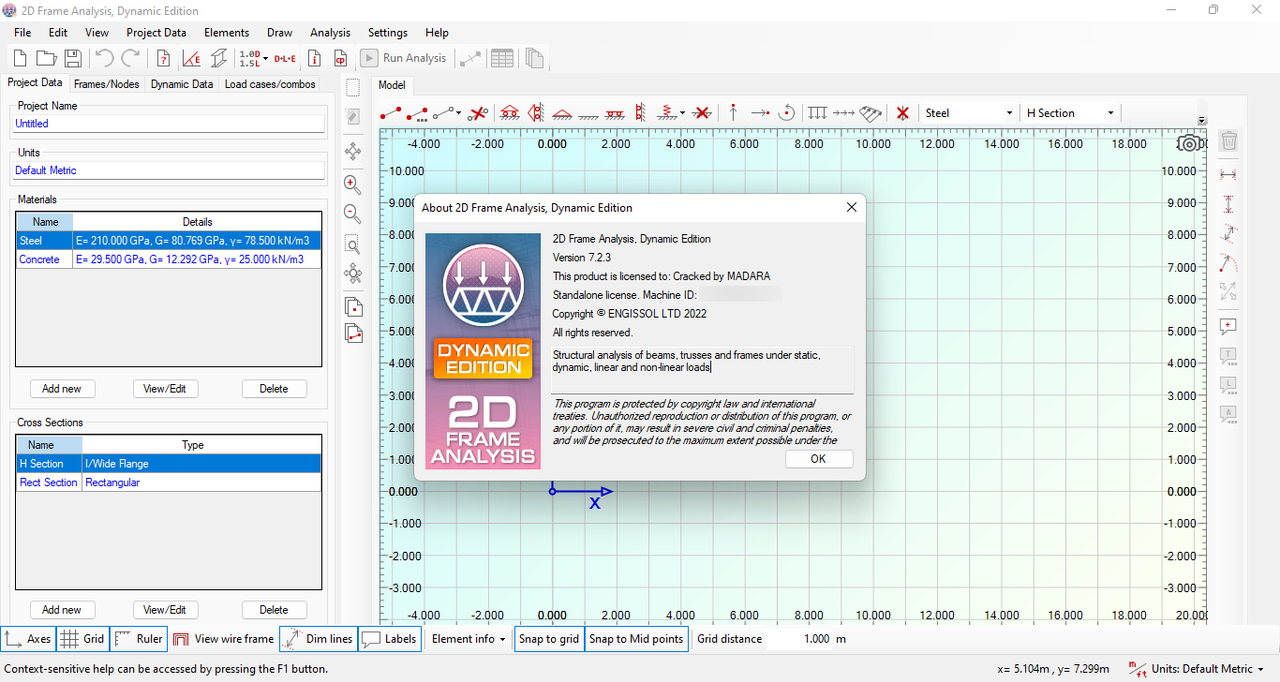Screen dimensions: 1280x682
Task: Open the File menu
Action: (22, 32)
